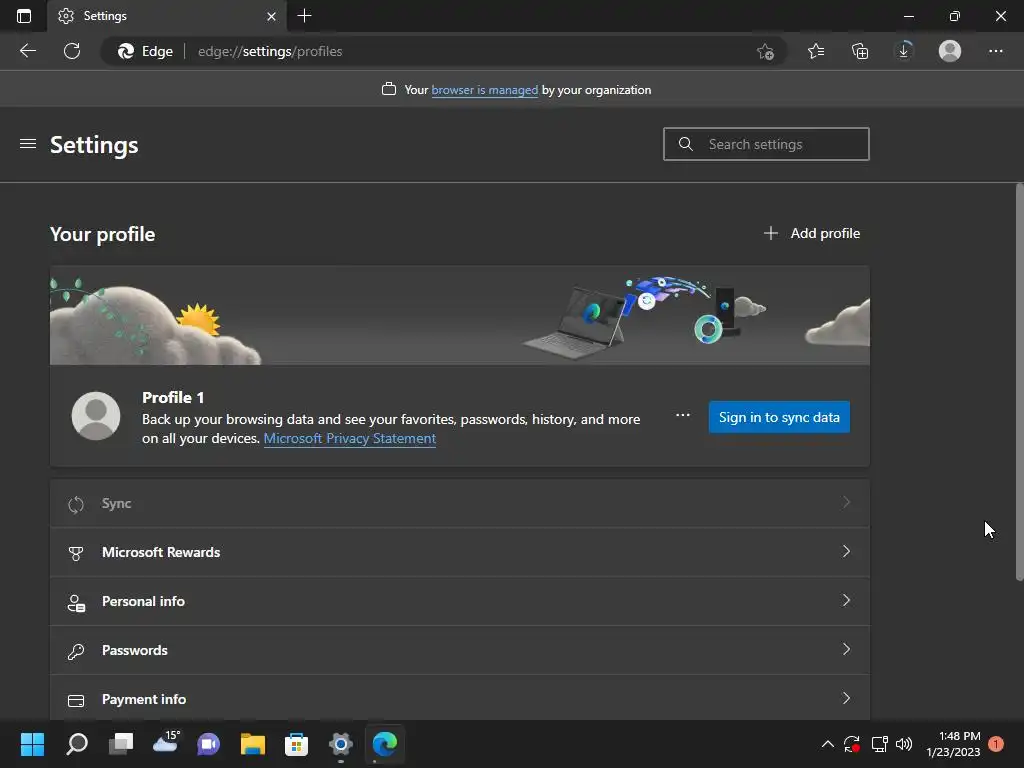Open the tab actions menu icon
The image size is (1024, 768).
24,16
